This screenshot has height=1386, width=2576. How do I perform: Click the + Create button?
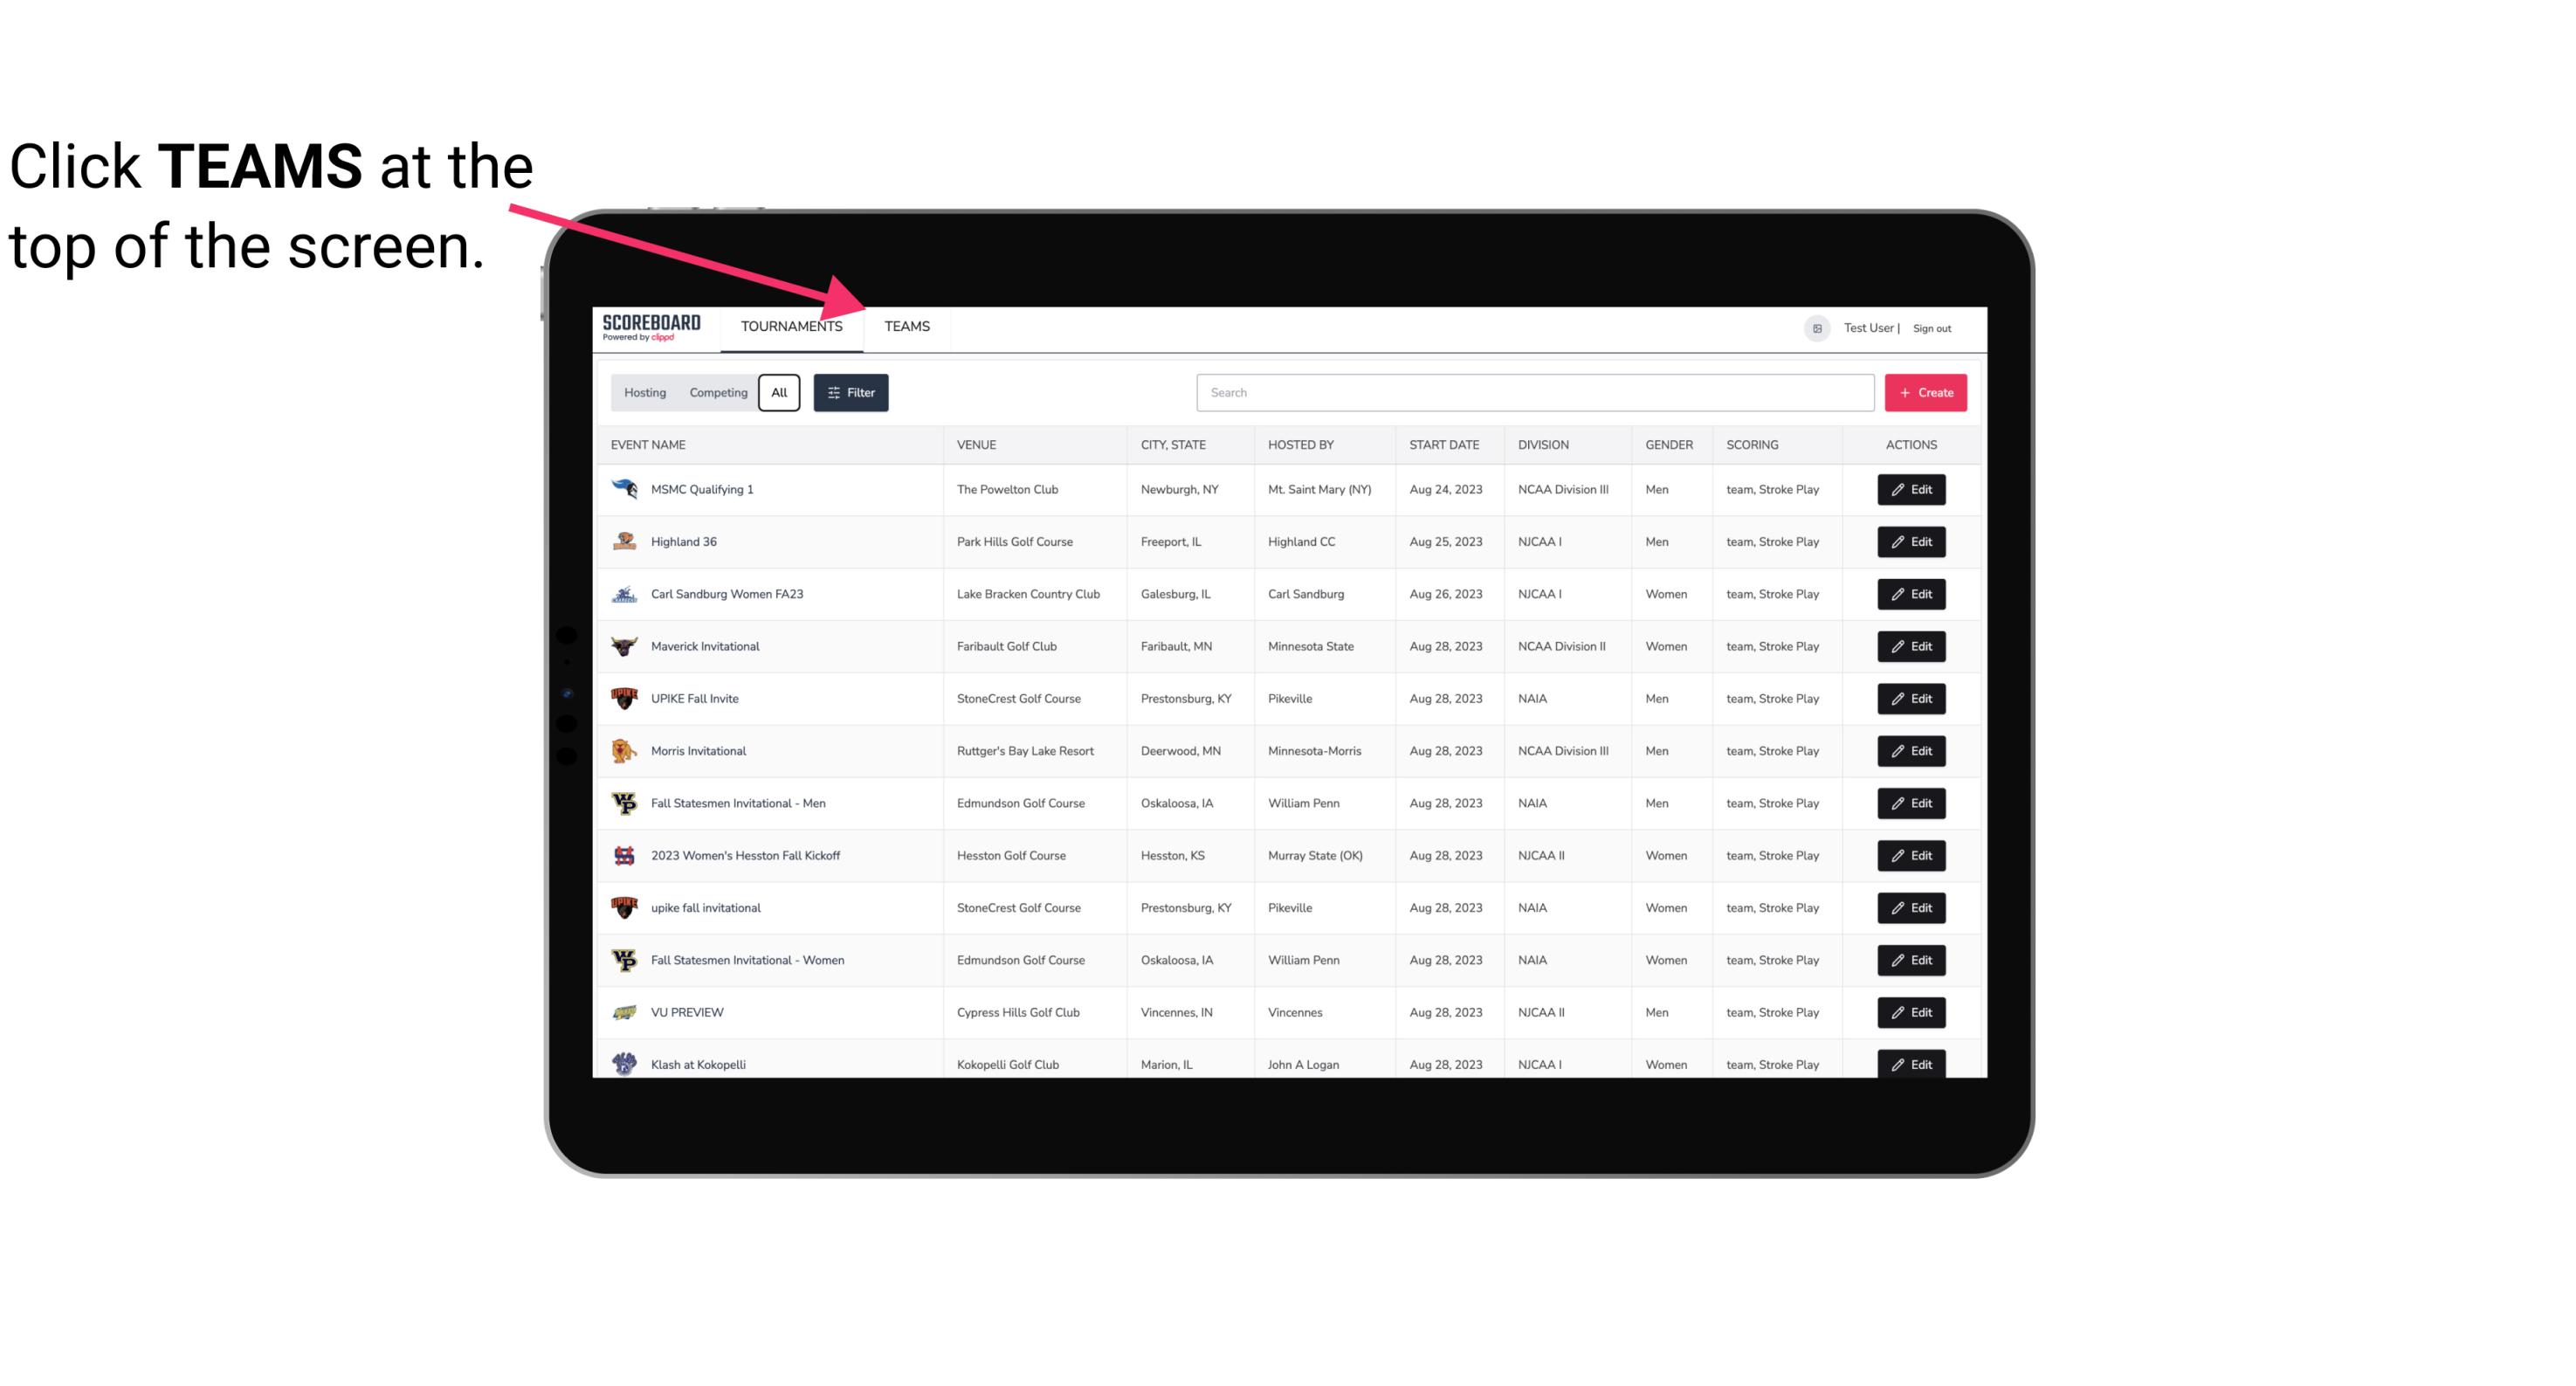(x=1926, y=391)
